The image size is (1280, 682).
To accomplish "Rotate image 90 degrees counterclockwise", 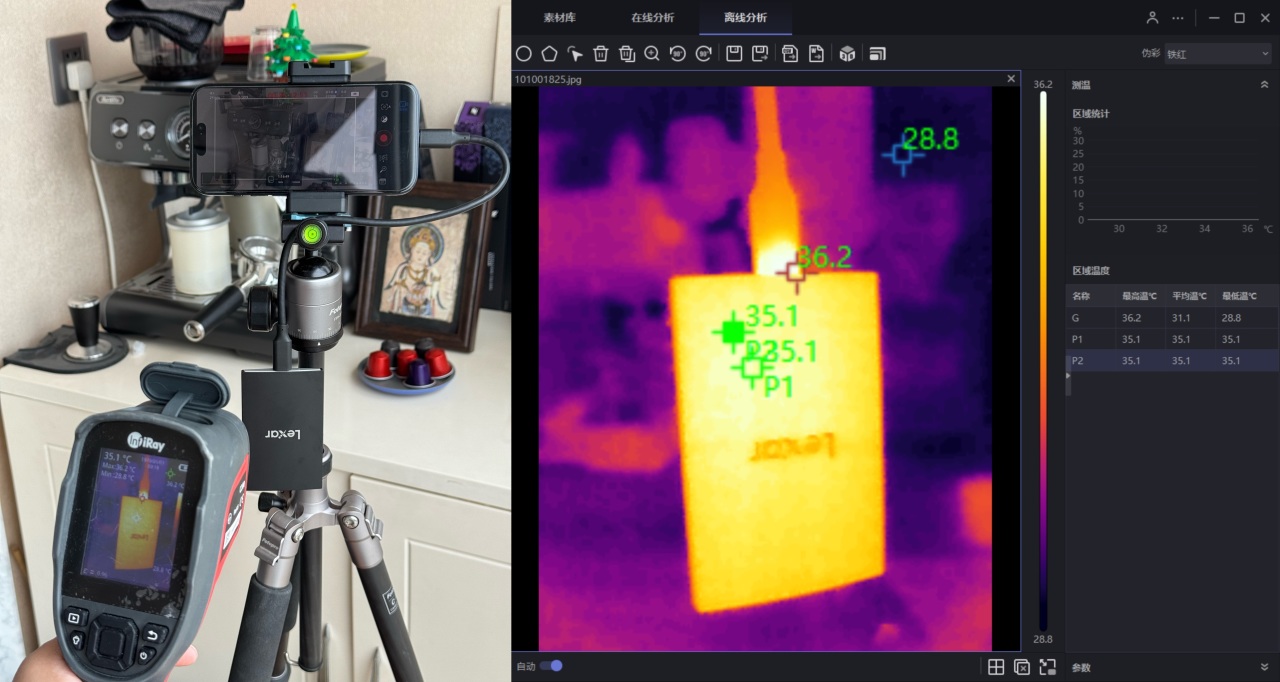I will click(x=678, y=54).
